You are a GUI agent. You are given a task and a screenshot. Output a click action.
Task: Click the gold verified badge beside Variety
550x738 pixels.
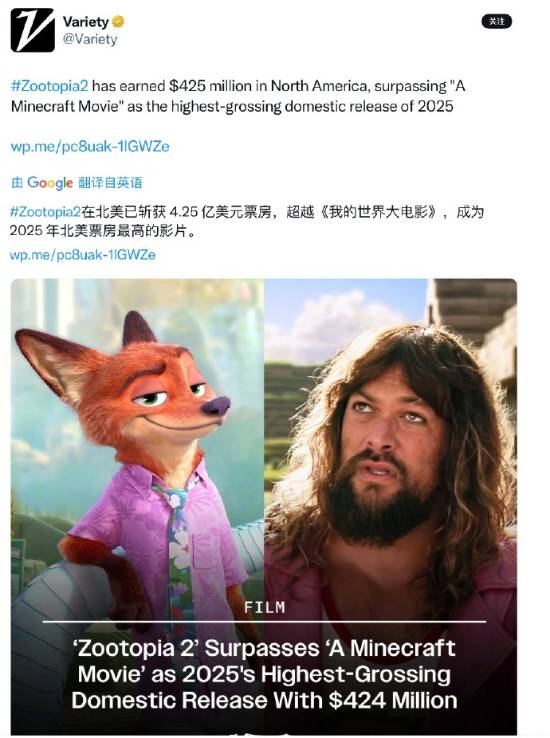tap(118, 21)
